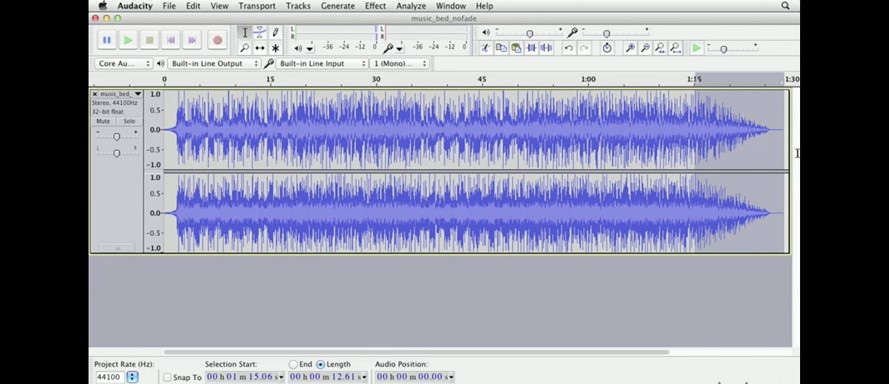Select the Zoom (magnifier) tool
Screen dimensions: 889x384
245,48
